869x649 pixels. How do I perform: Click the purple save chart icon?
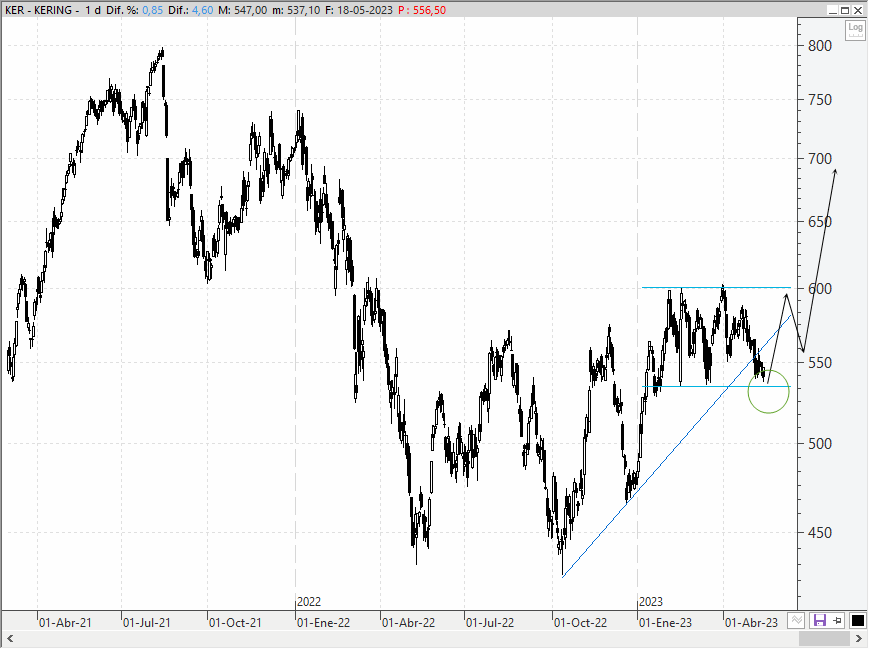819,620
